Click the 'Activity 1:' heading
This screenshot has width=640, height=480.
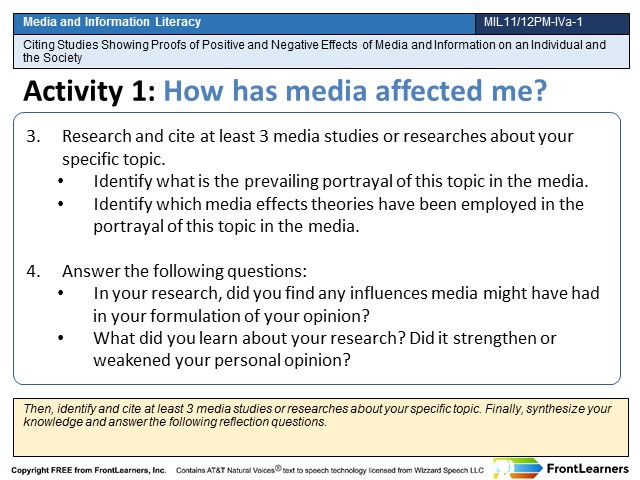(x=89, y=91)
